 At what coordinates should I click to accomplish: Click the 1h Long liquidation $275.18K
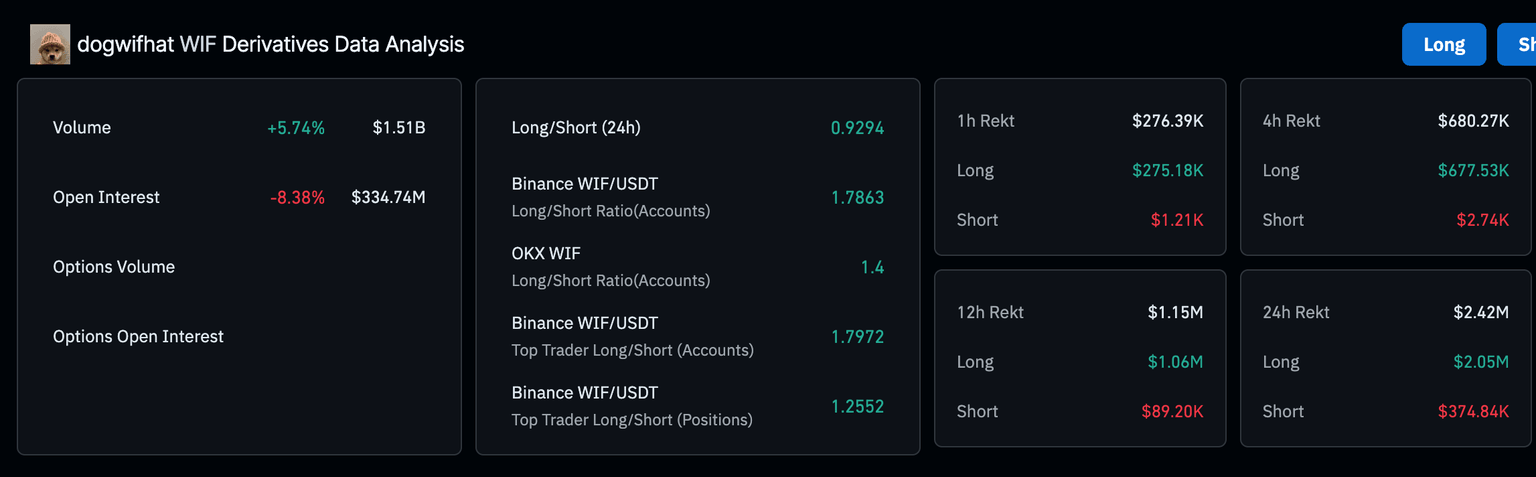click(x=1167, y=170)
